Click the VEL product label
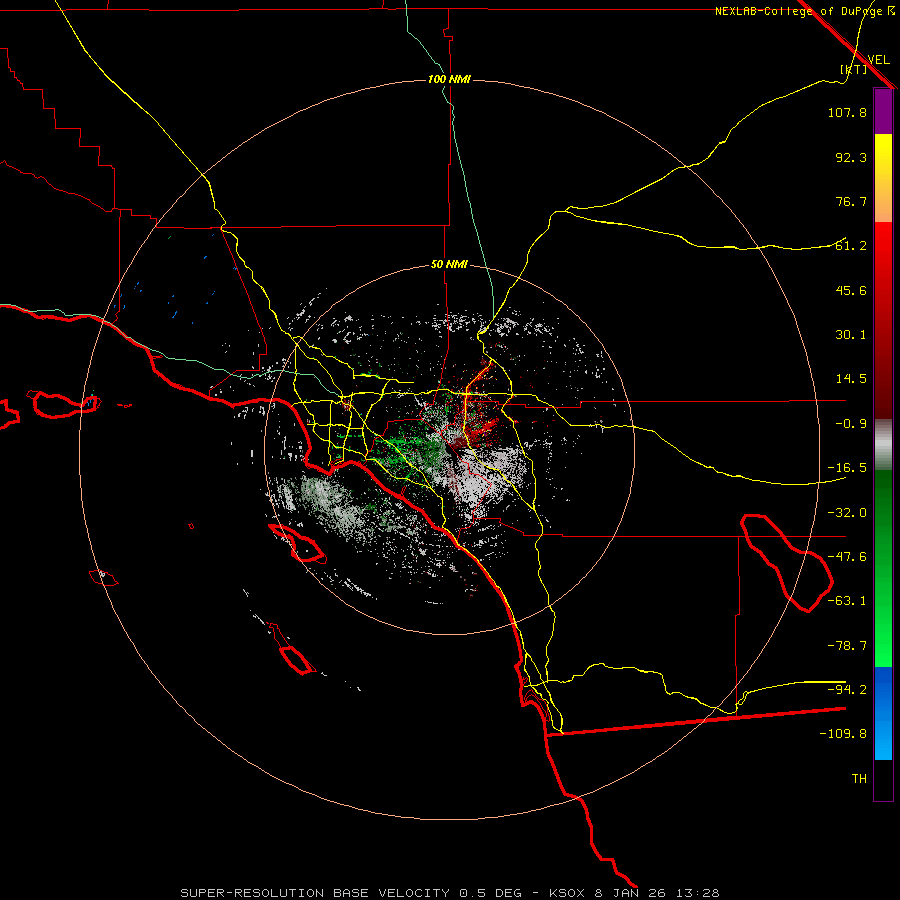The height and width of the screenshot is (900, 900). 878,60
